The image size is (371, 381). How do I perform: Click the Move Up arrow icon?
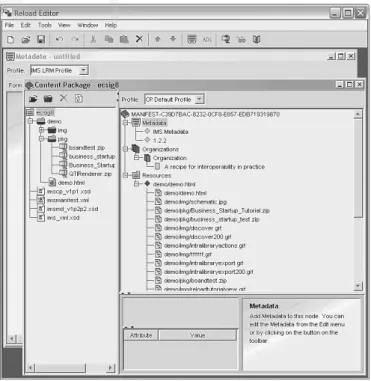pyautogui.click(x=157, y=39)
